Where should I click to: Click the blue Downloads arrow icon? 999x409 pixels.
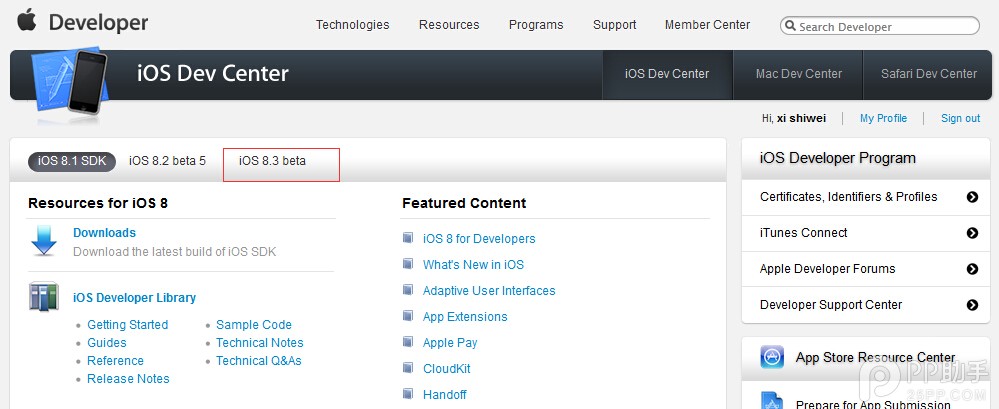[44, 241]
